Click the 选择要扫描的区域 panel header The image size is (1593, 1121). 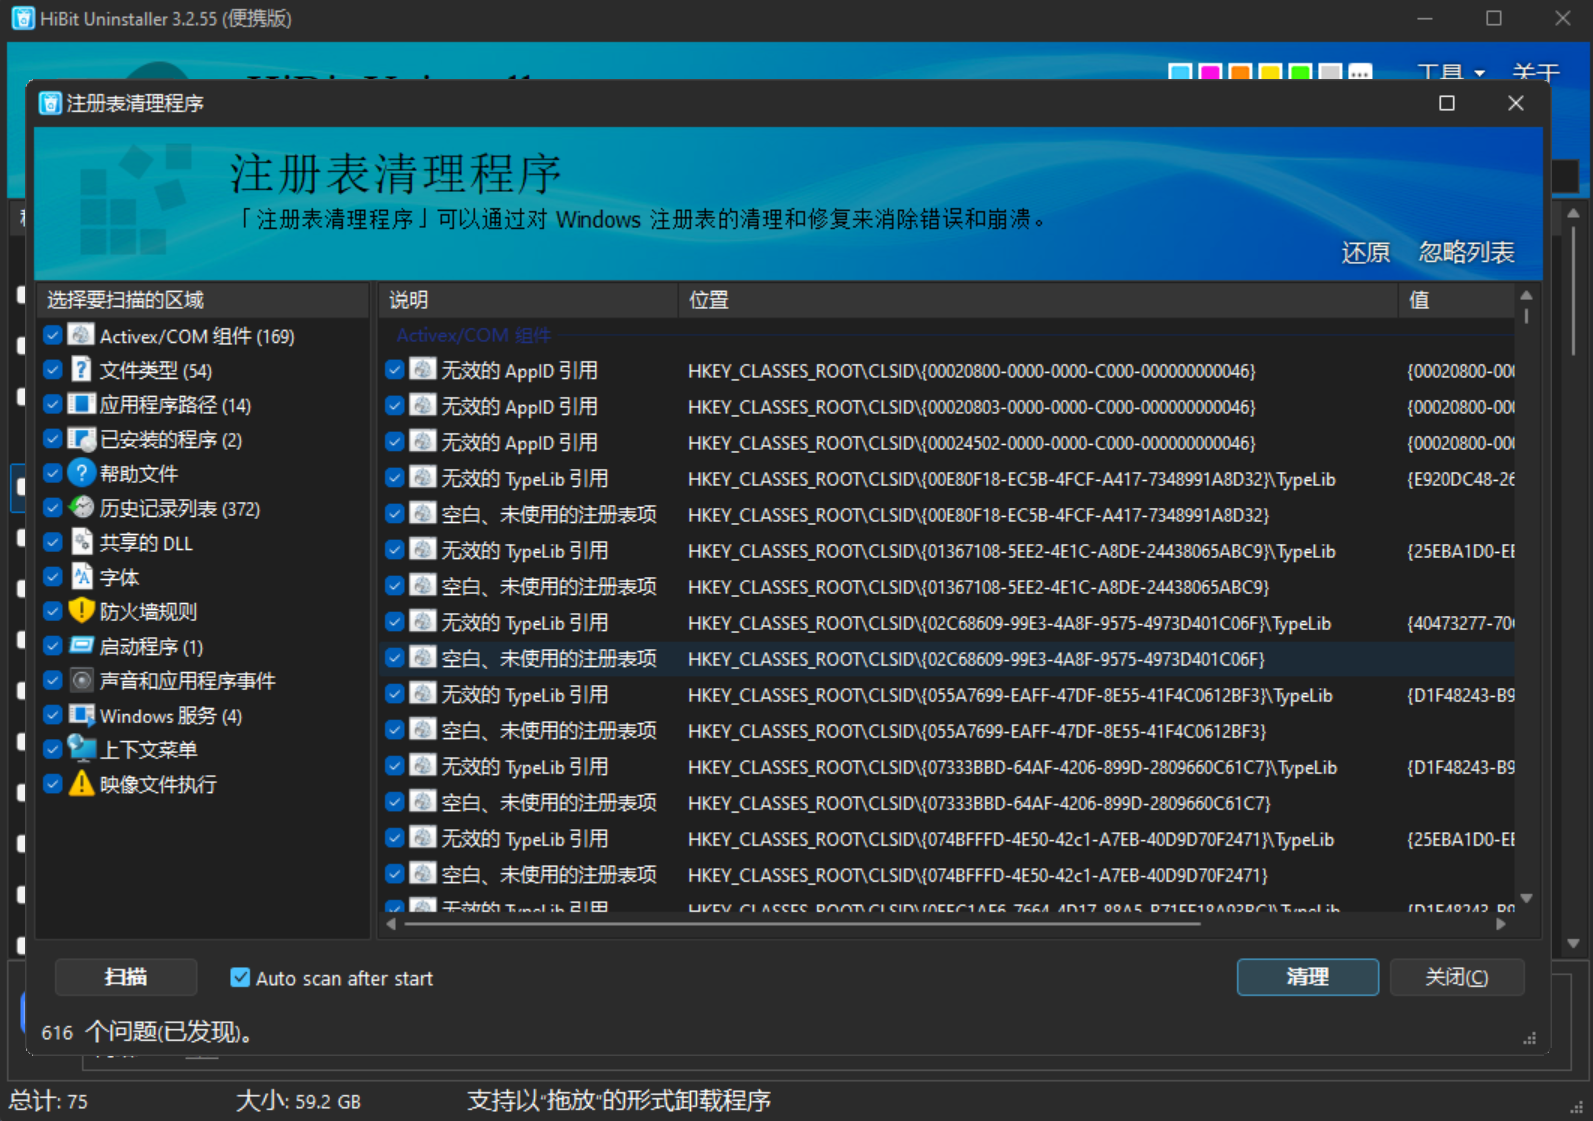click(203, 300)
